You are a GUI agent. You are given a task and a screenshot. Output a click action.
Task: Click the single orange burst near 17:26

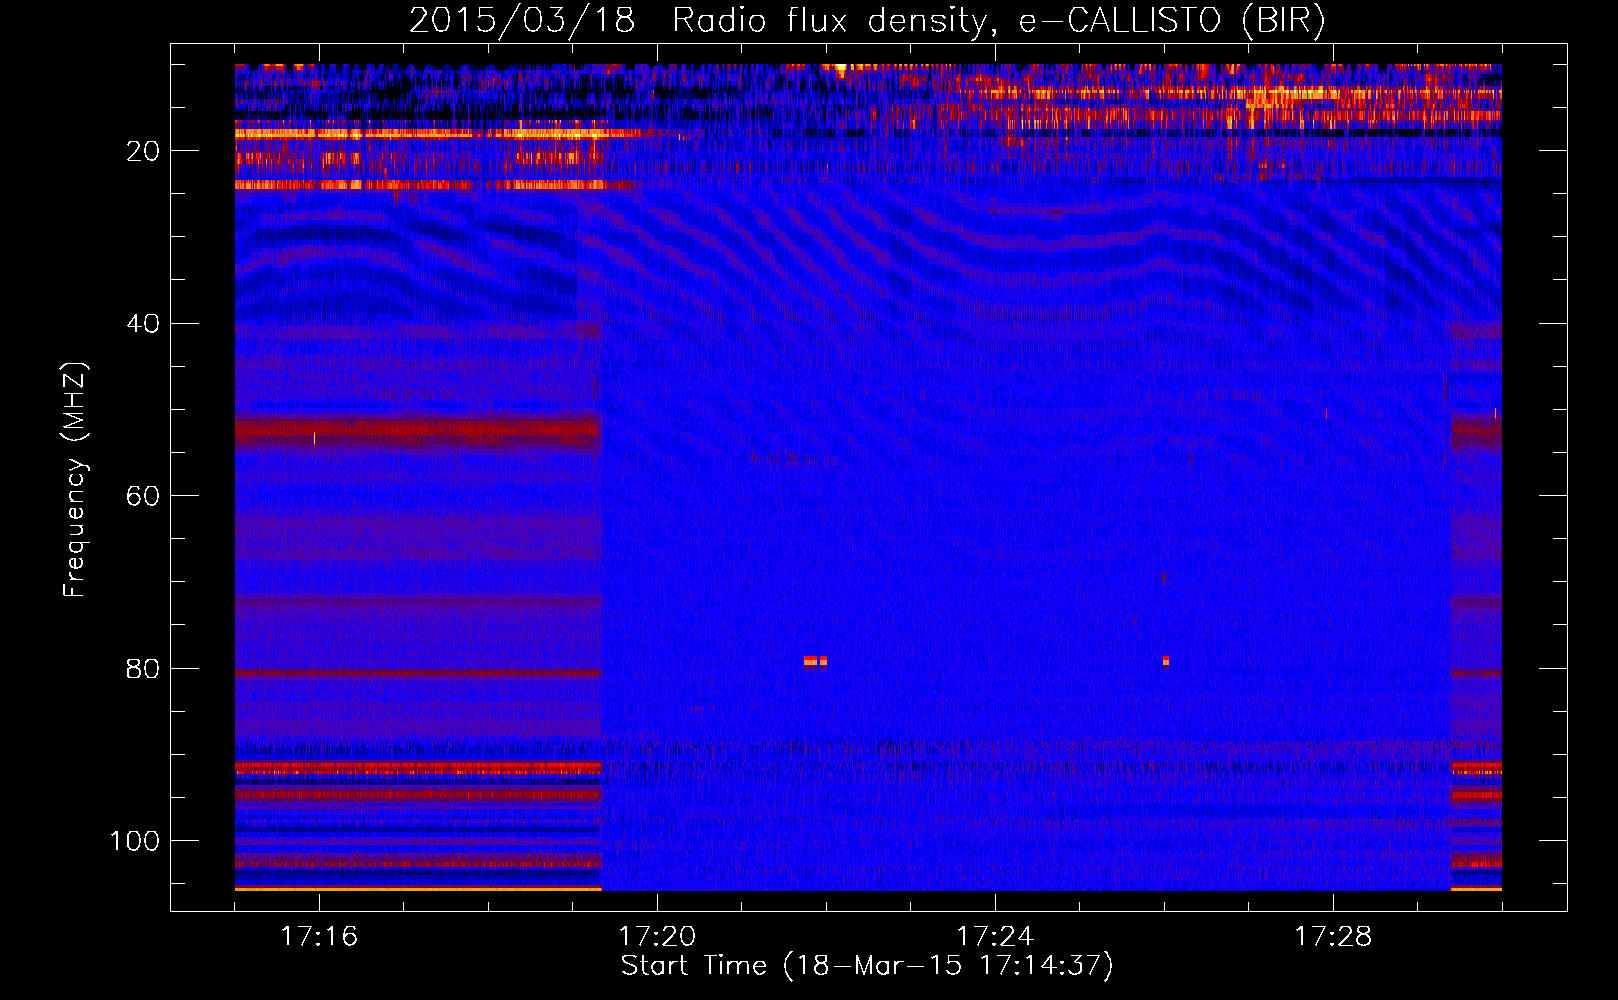click(1166, 661)
